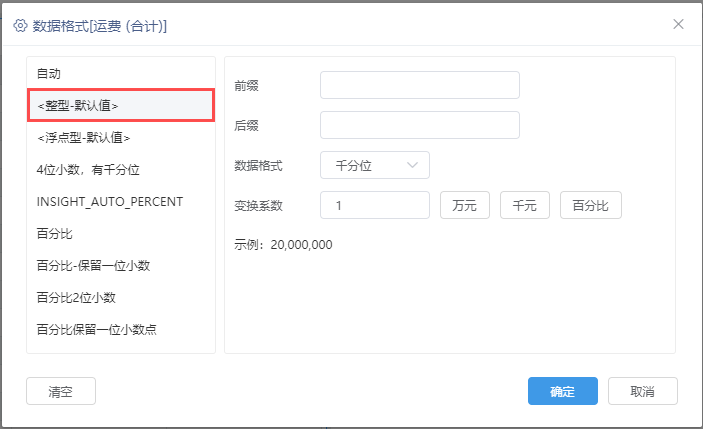This screenshot has height=429, width=703.
Task: Select the 自动 format option
Action: point(121,74)
